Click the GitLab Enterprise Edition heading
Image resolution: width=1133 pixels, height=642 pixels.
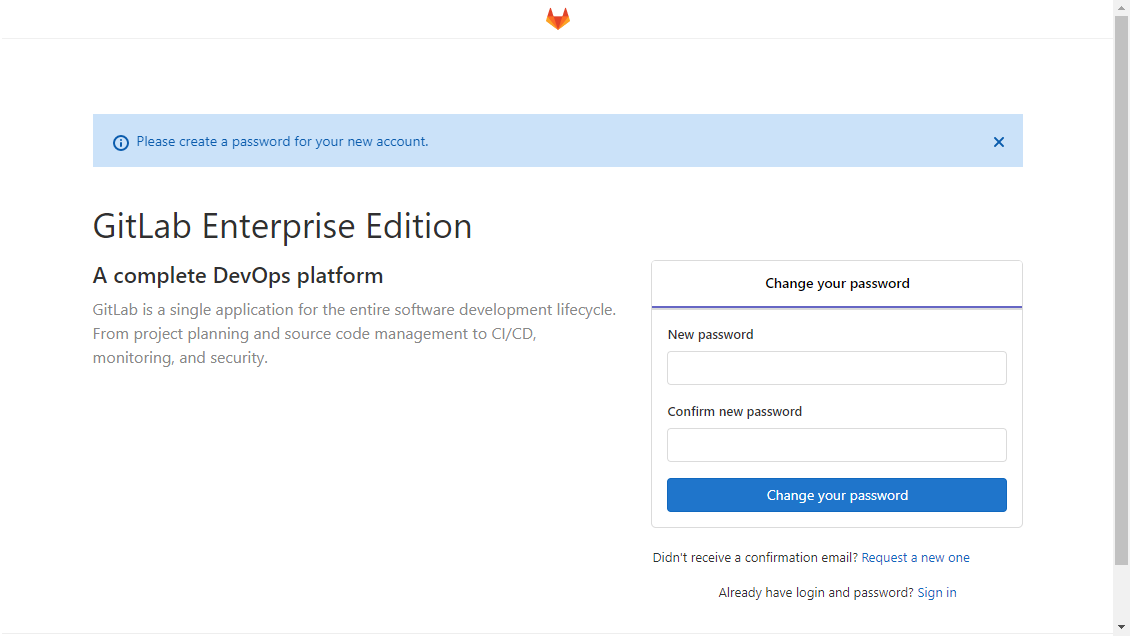283,226
